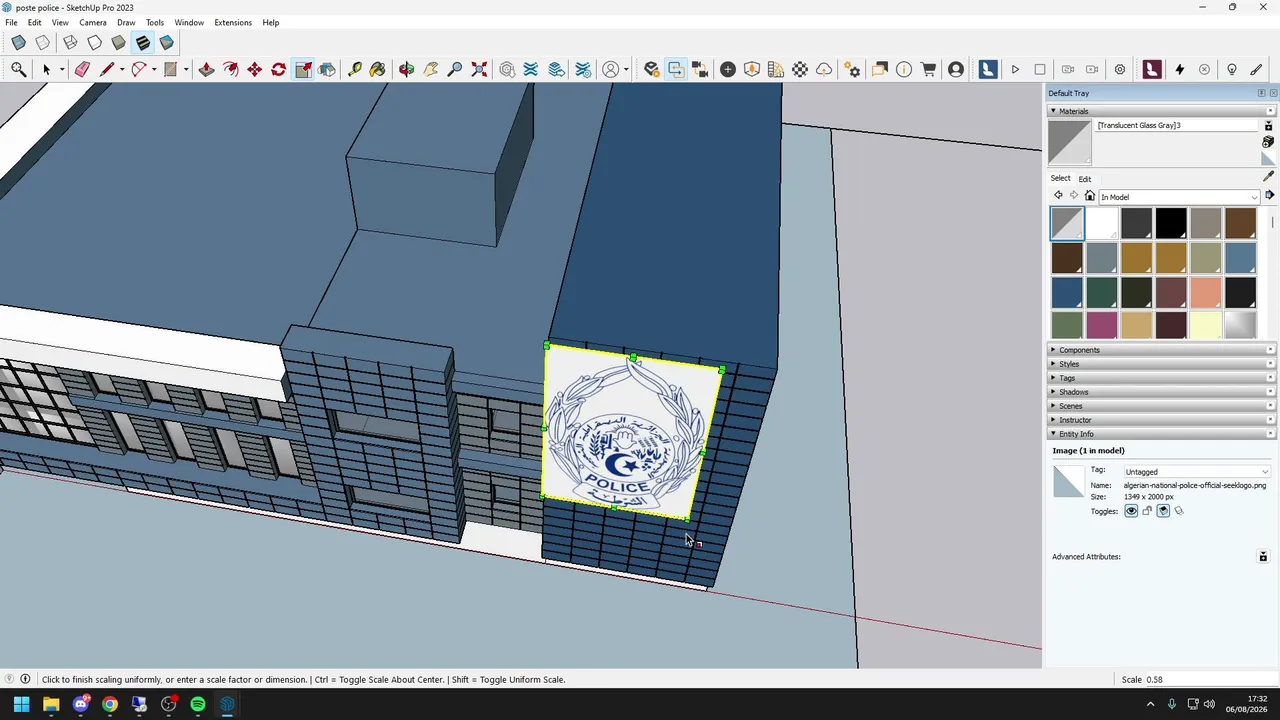Open the Untagged tag dropdown
This screenshot has height=720, width=1280.
(x=1196, y=472)
